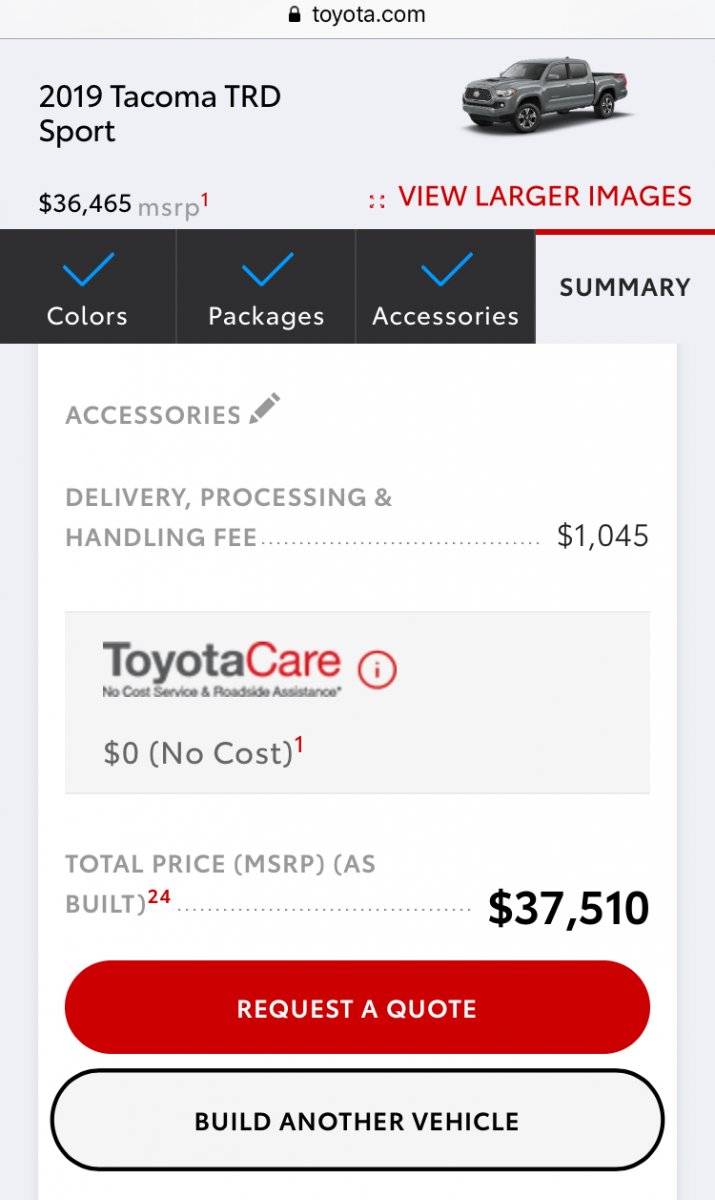
Task: Open the SUMMARY tab
Action: point(625,288)
